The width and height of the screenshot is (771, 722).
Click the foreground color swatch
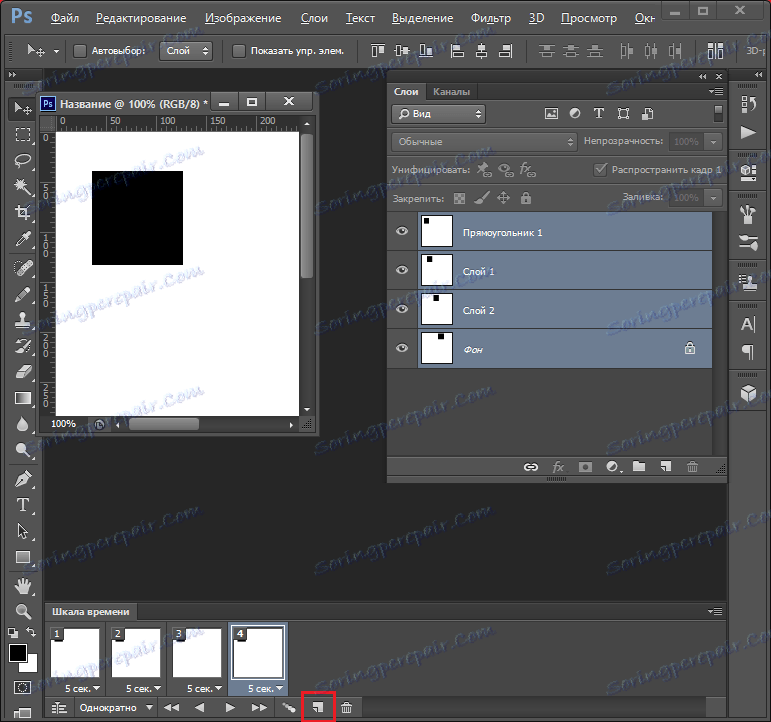18,654
